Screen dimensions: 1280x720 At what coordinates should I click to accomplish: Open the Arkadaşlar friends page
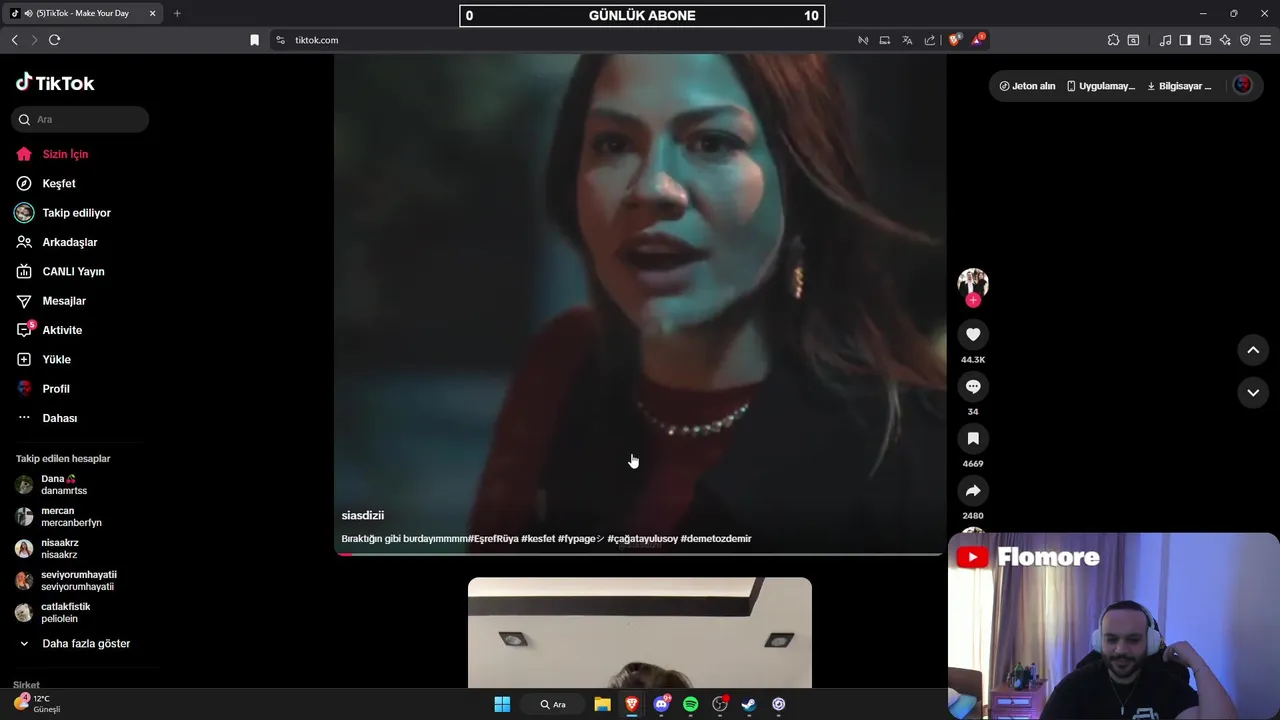click(69, 242)
